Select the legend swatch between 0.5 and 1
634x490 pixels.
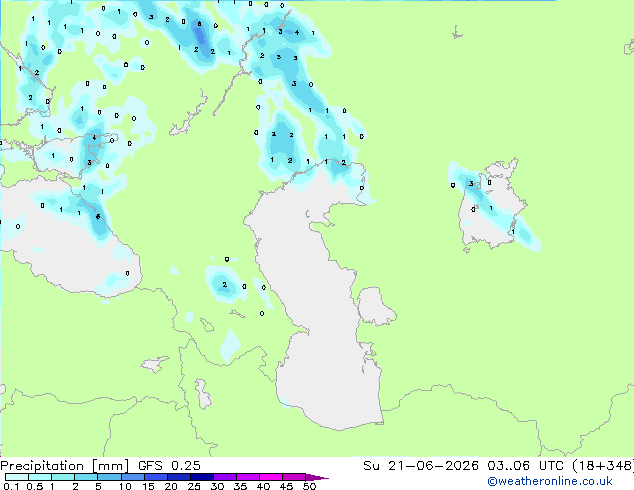tap(40, 477)
